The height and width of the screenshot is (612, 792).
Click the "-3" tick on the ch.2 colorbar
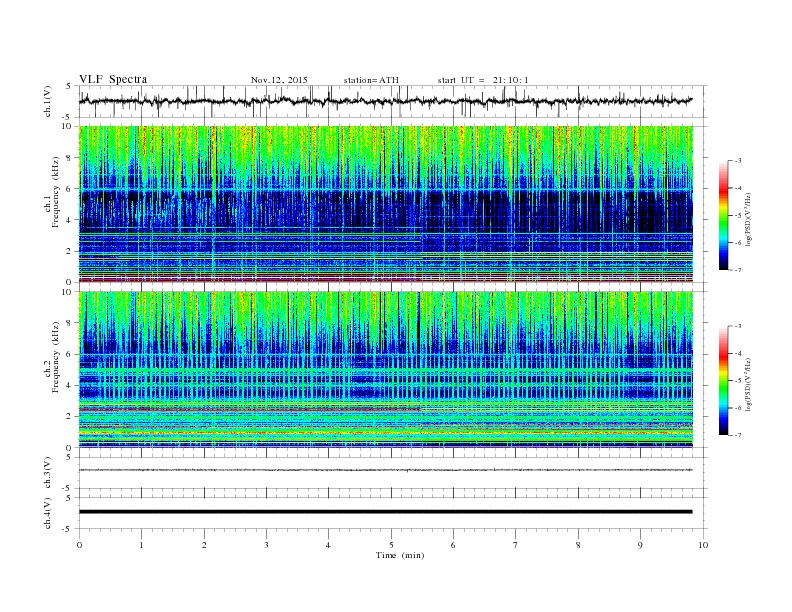738,326
